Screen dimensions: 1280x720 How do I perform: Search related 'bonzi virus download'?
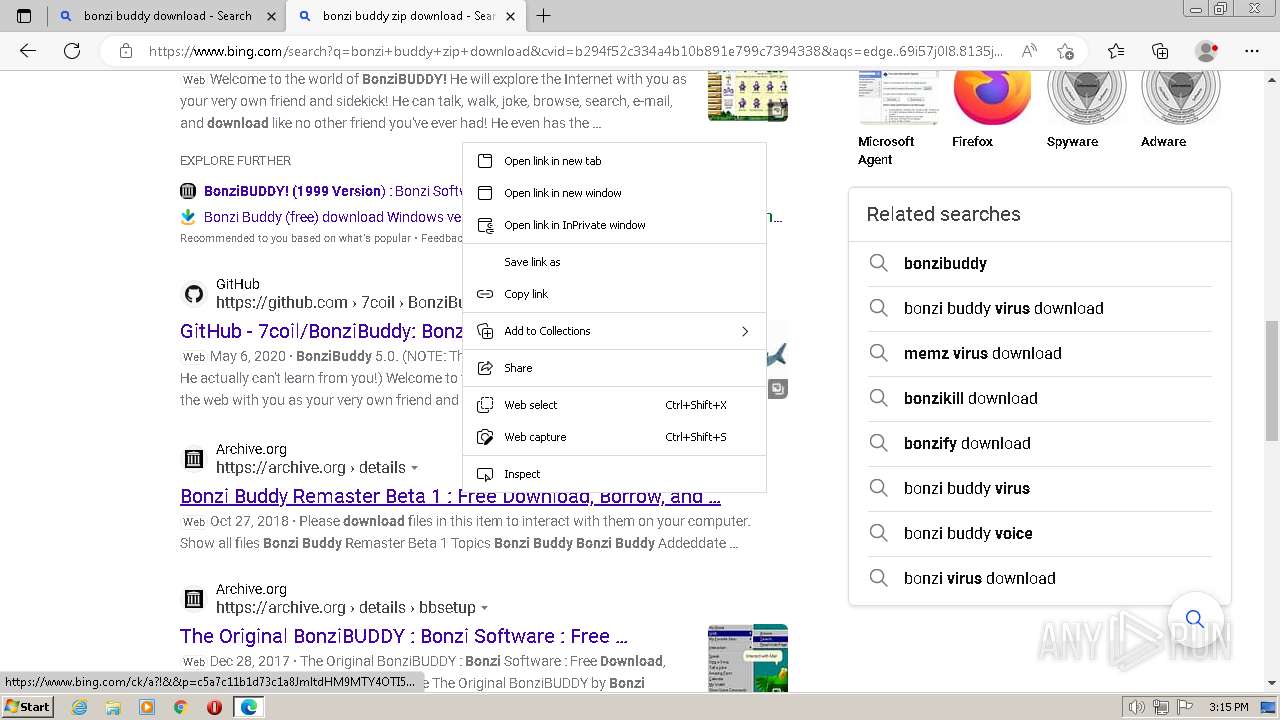(1039, 578)
